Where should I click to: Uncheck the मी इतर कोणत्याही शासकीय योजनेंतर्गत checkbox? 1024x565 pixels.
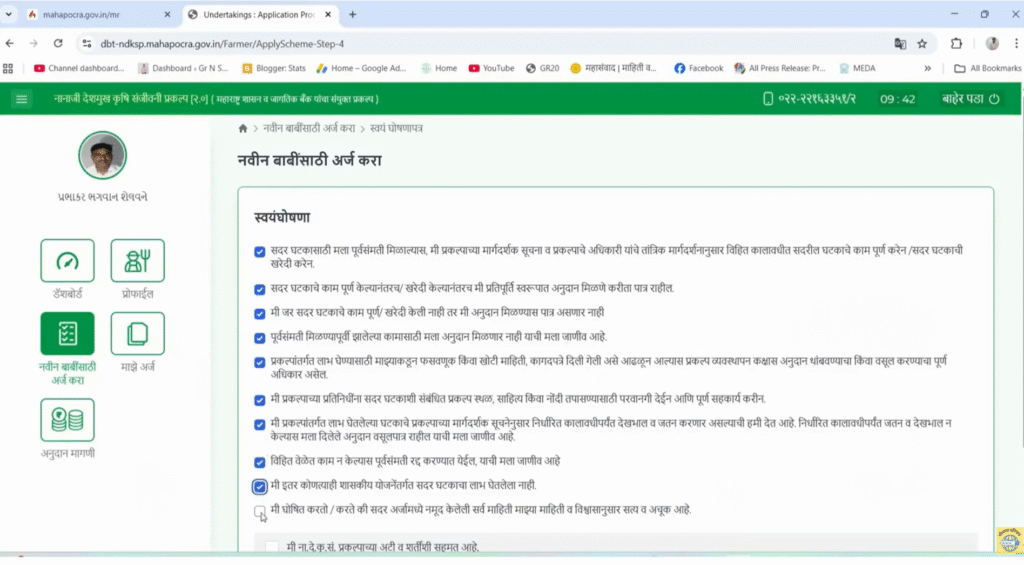(260, 486)
